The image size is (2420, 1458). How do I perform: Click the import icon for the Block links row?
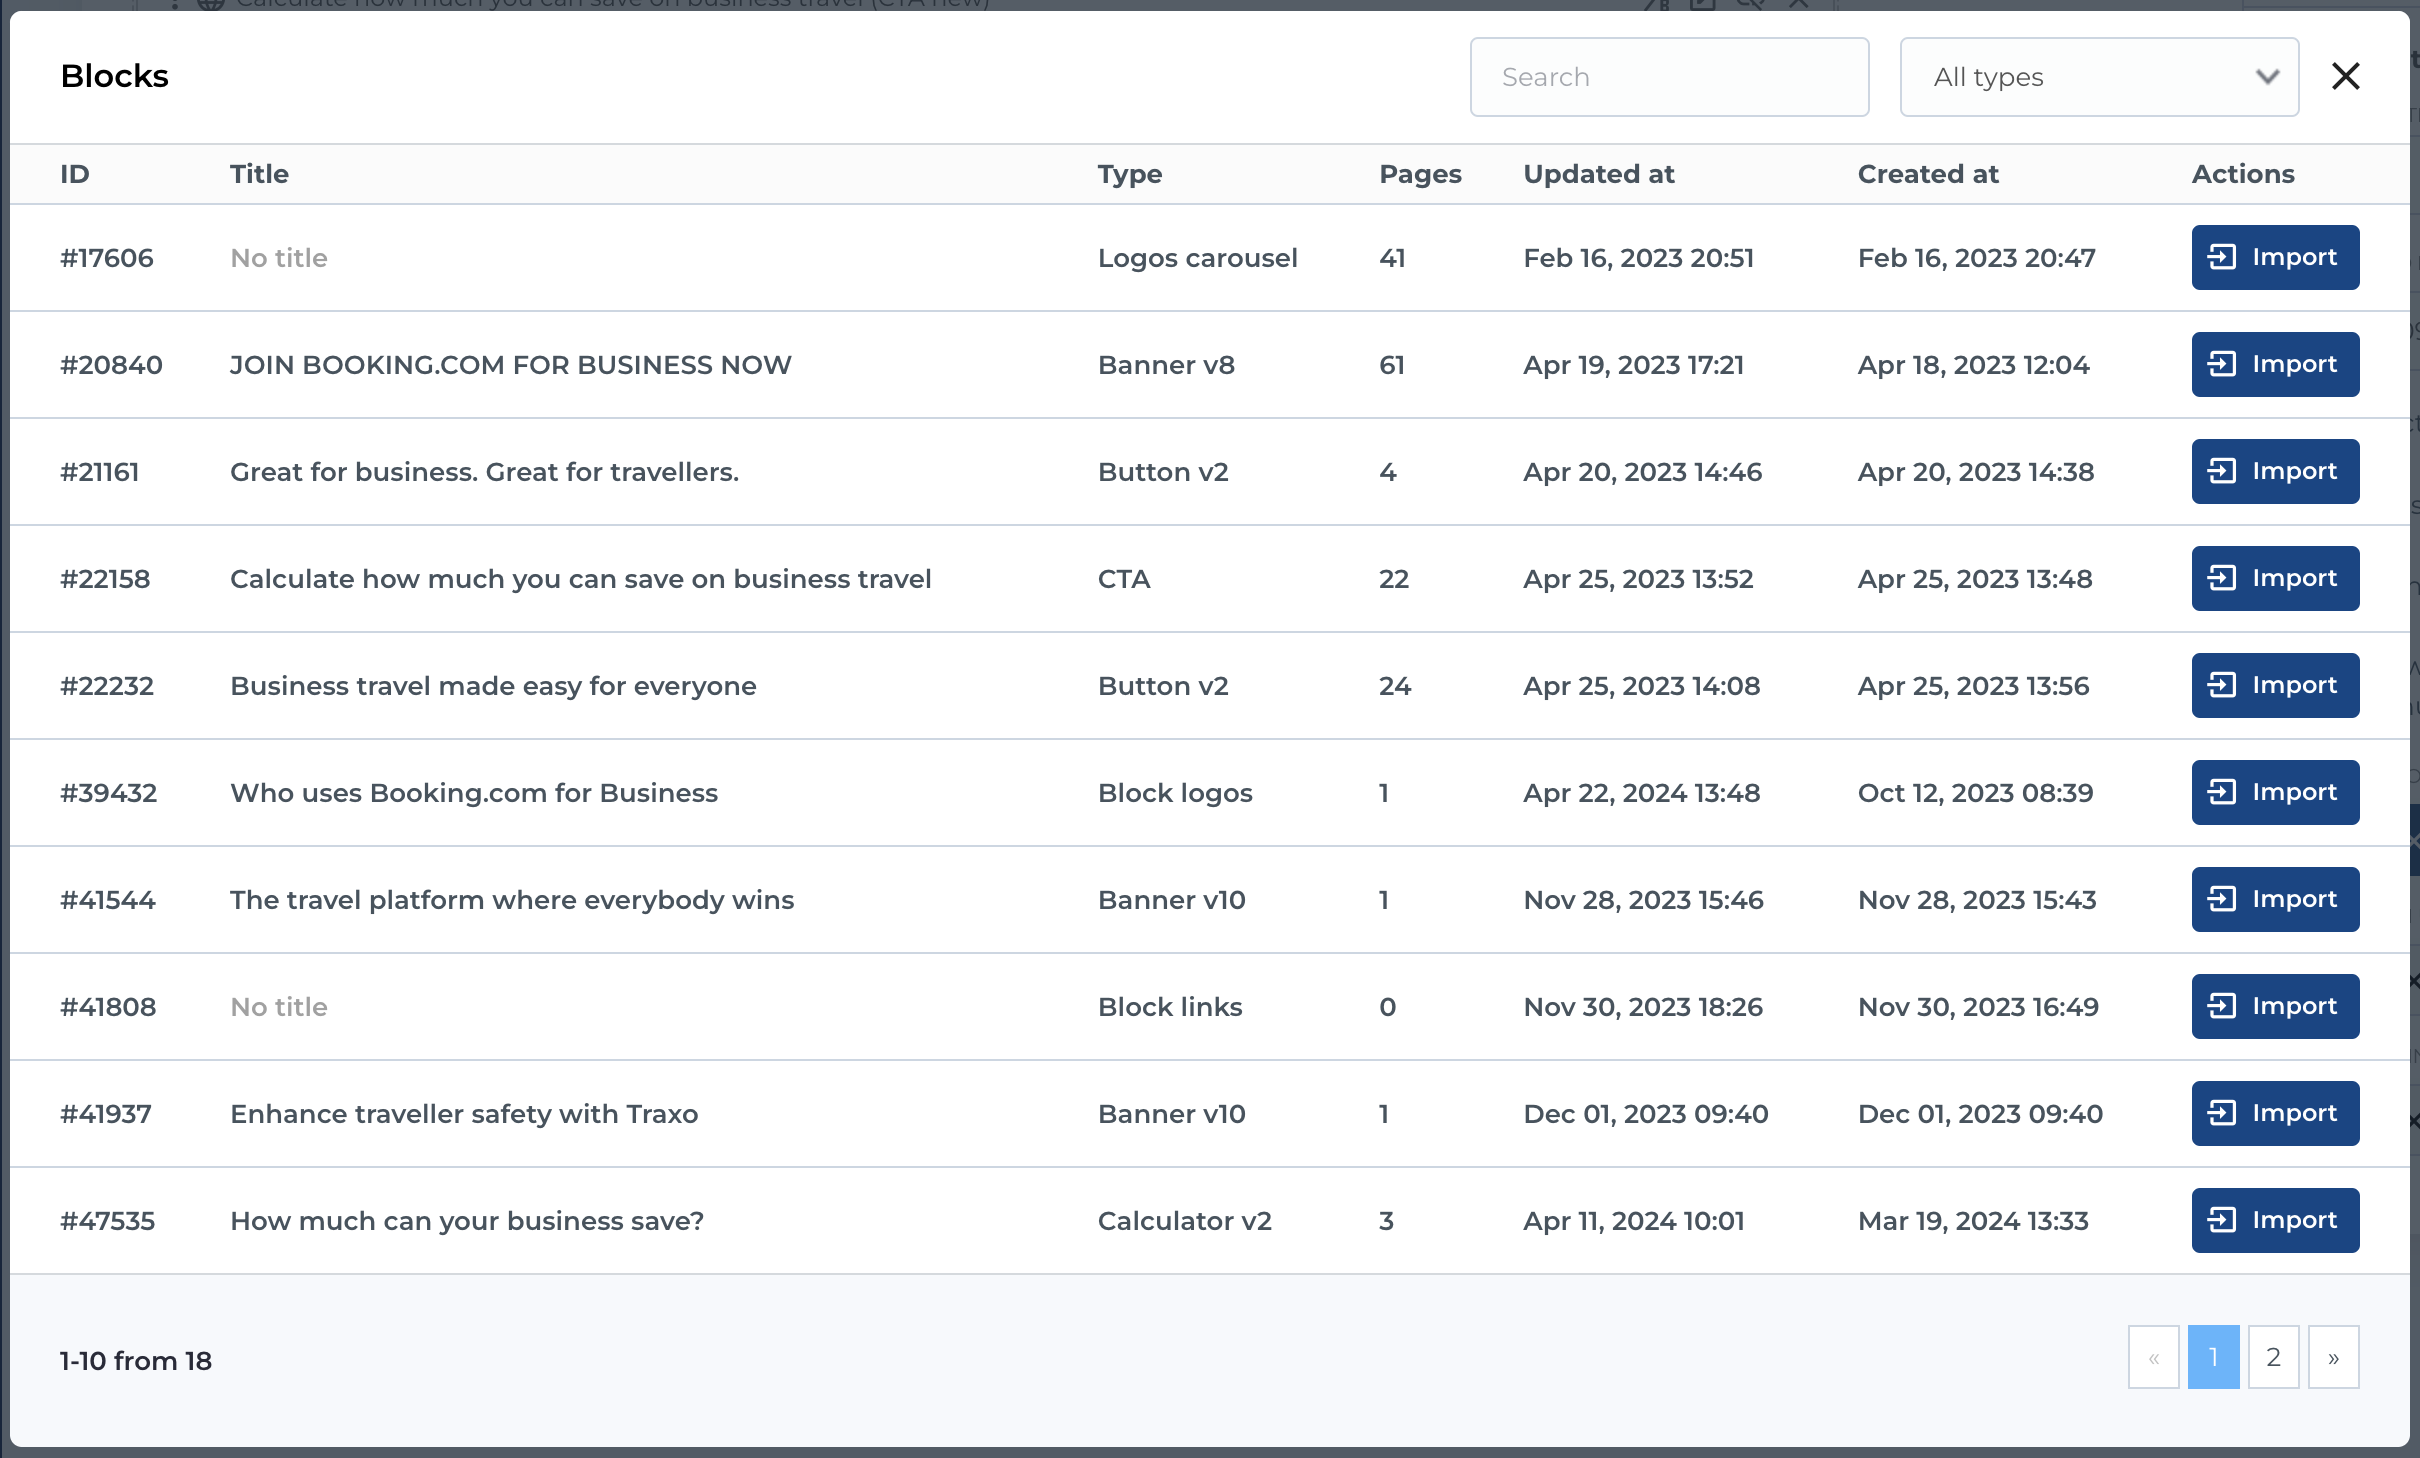pyautogui.click(x=2222, y=1006)
